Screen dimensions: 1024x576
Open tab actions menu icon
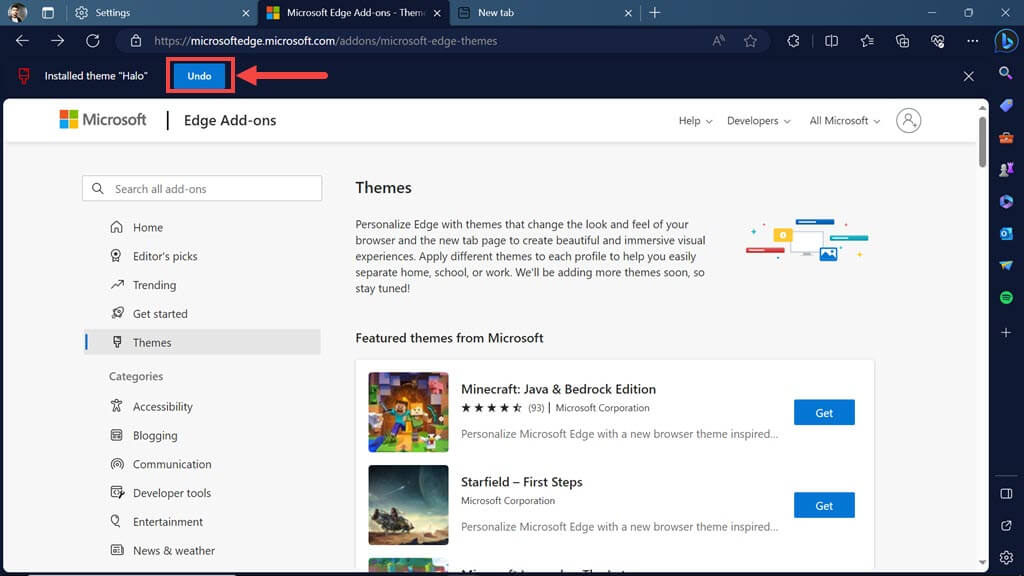click(48, 12)
